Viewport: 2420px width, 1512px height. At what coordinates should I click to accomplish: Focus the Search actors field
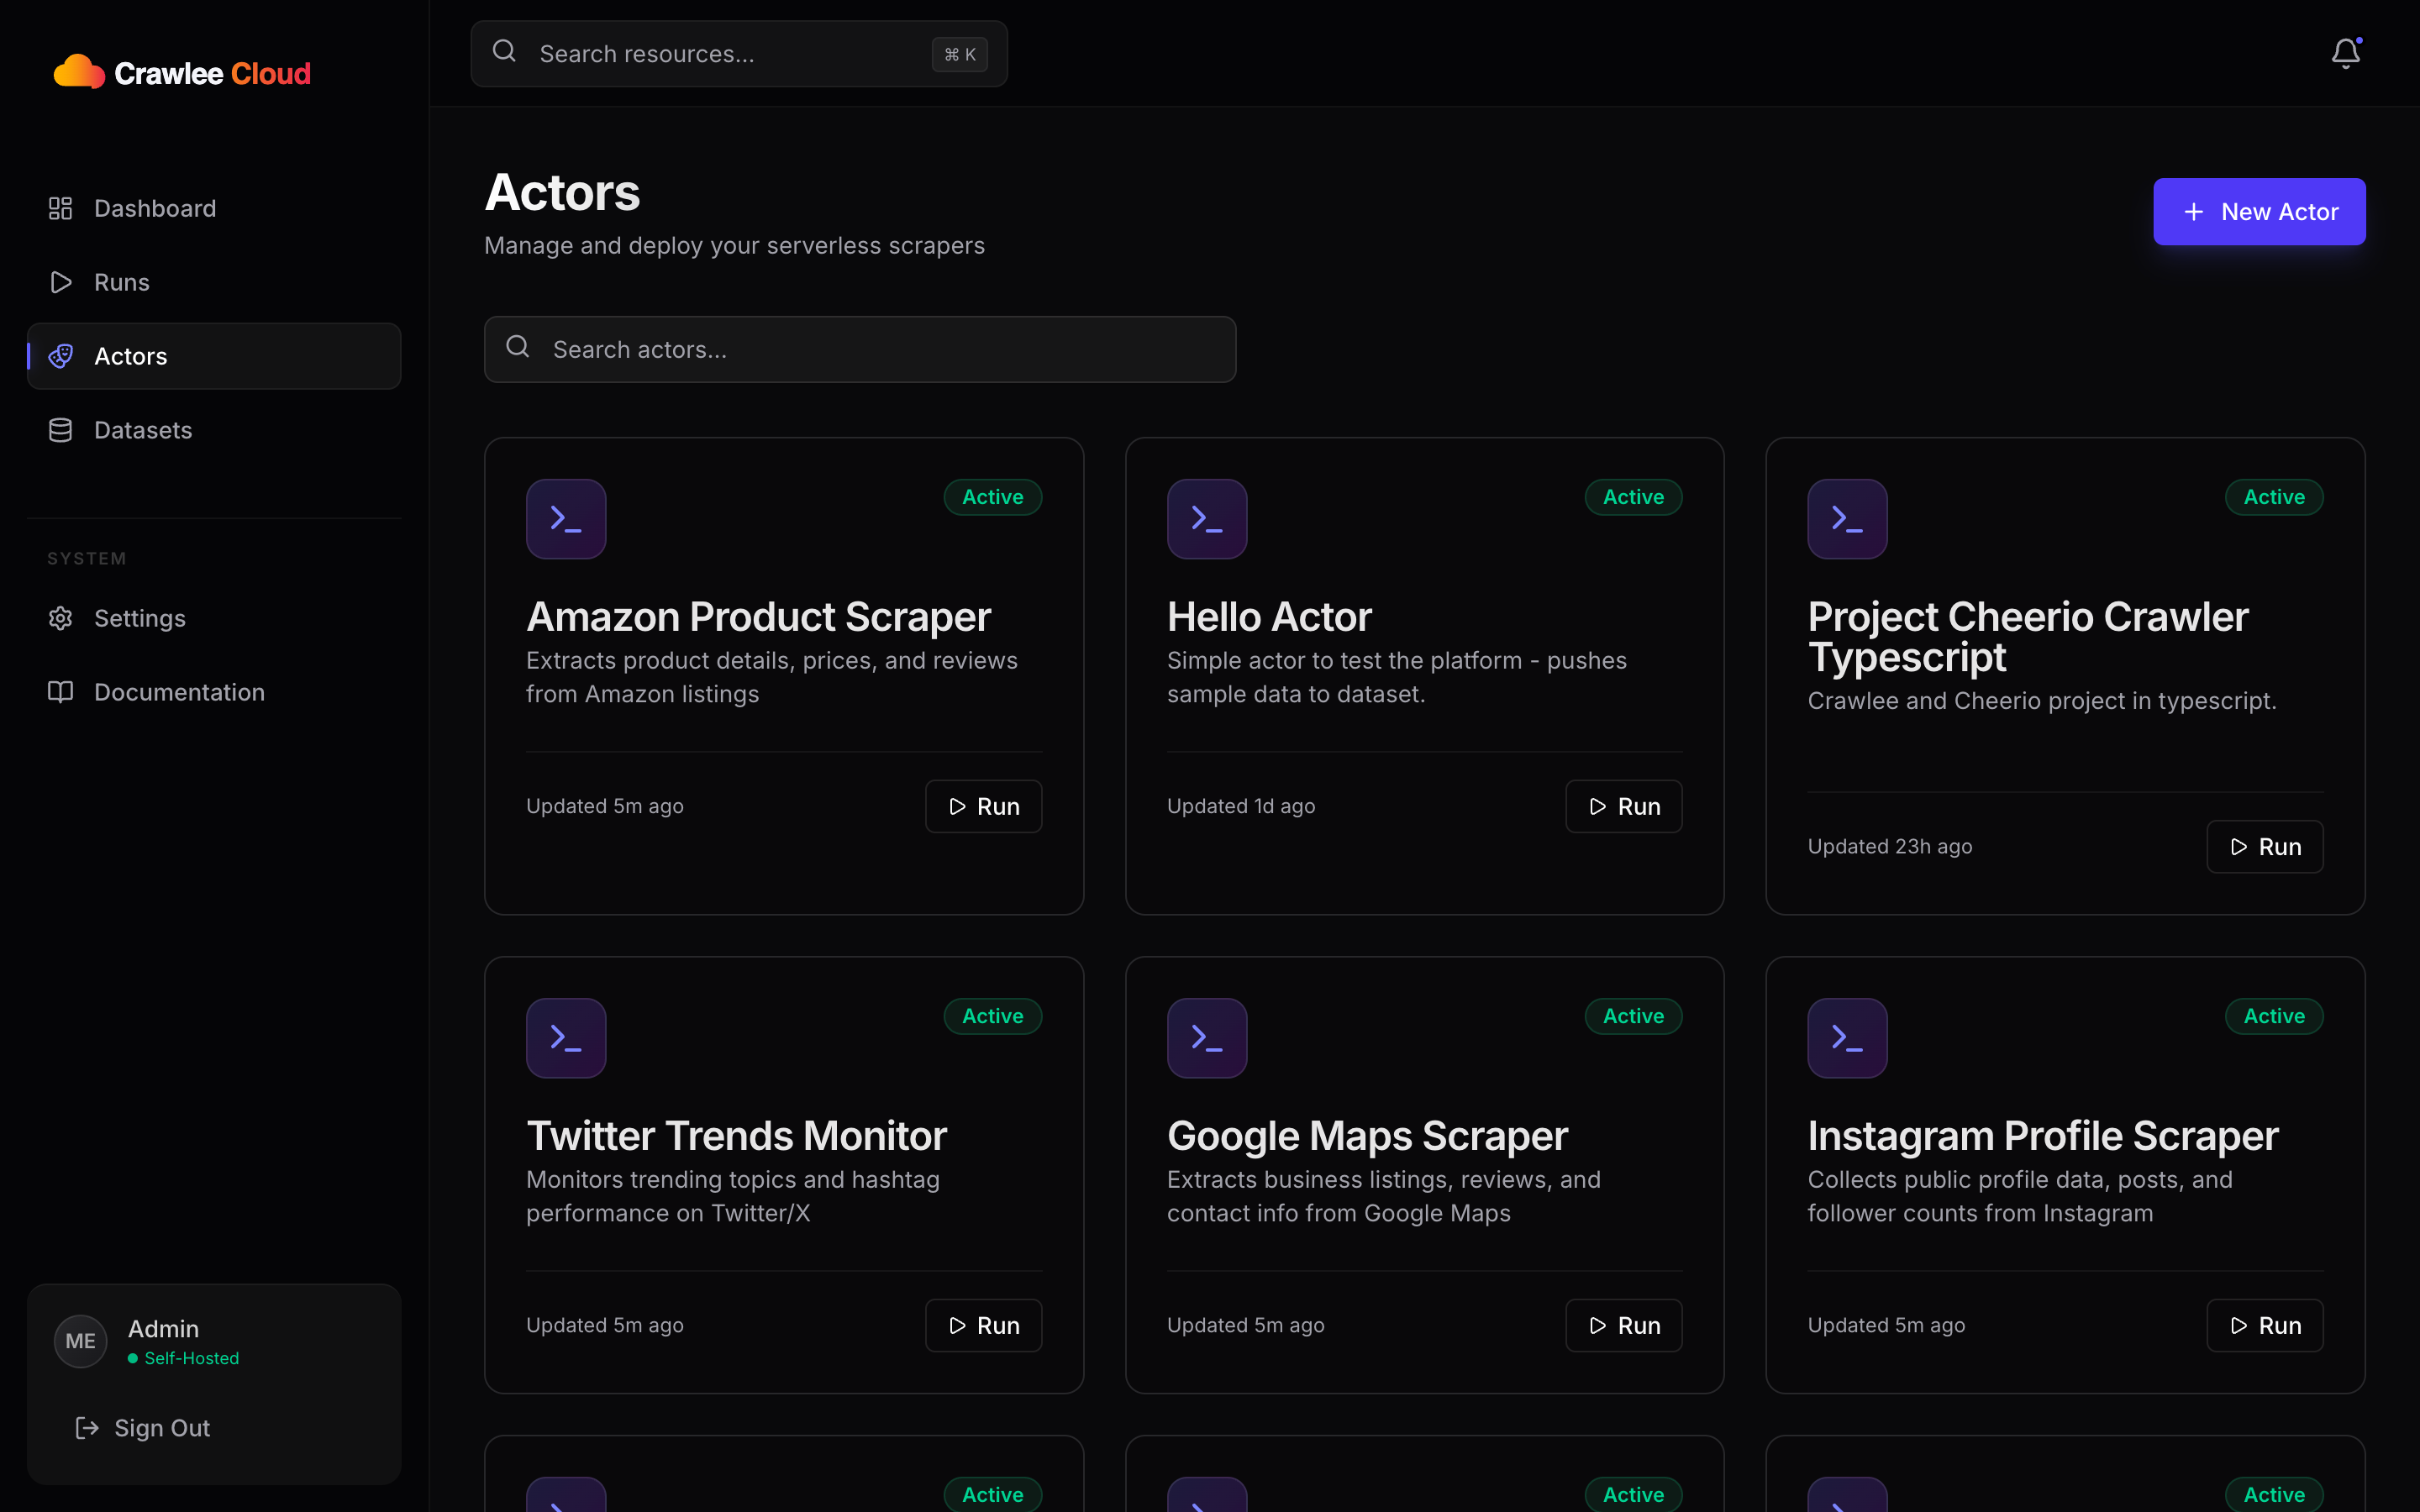point(860,350)
